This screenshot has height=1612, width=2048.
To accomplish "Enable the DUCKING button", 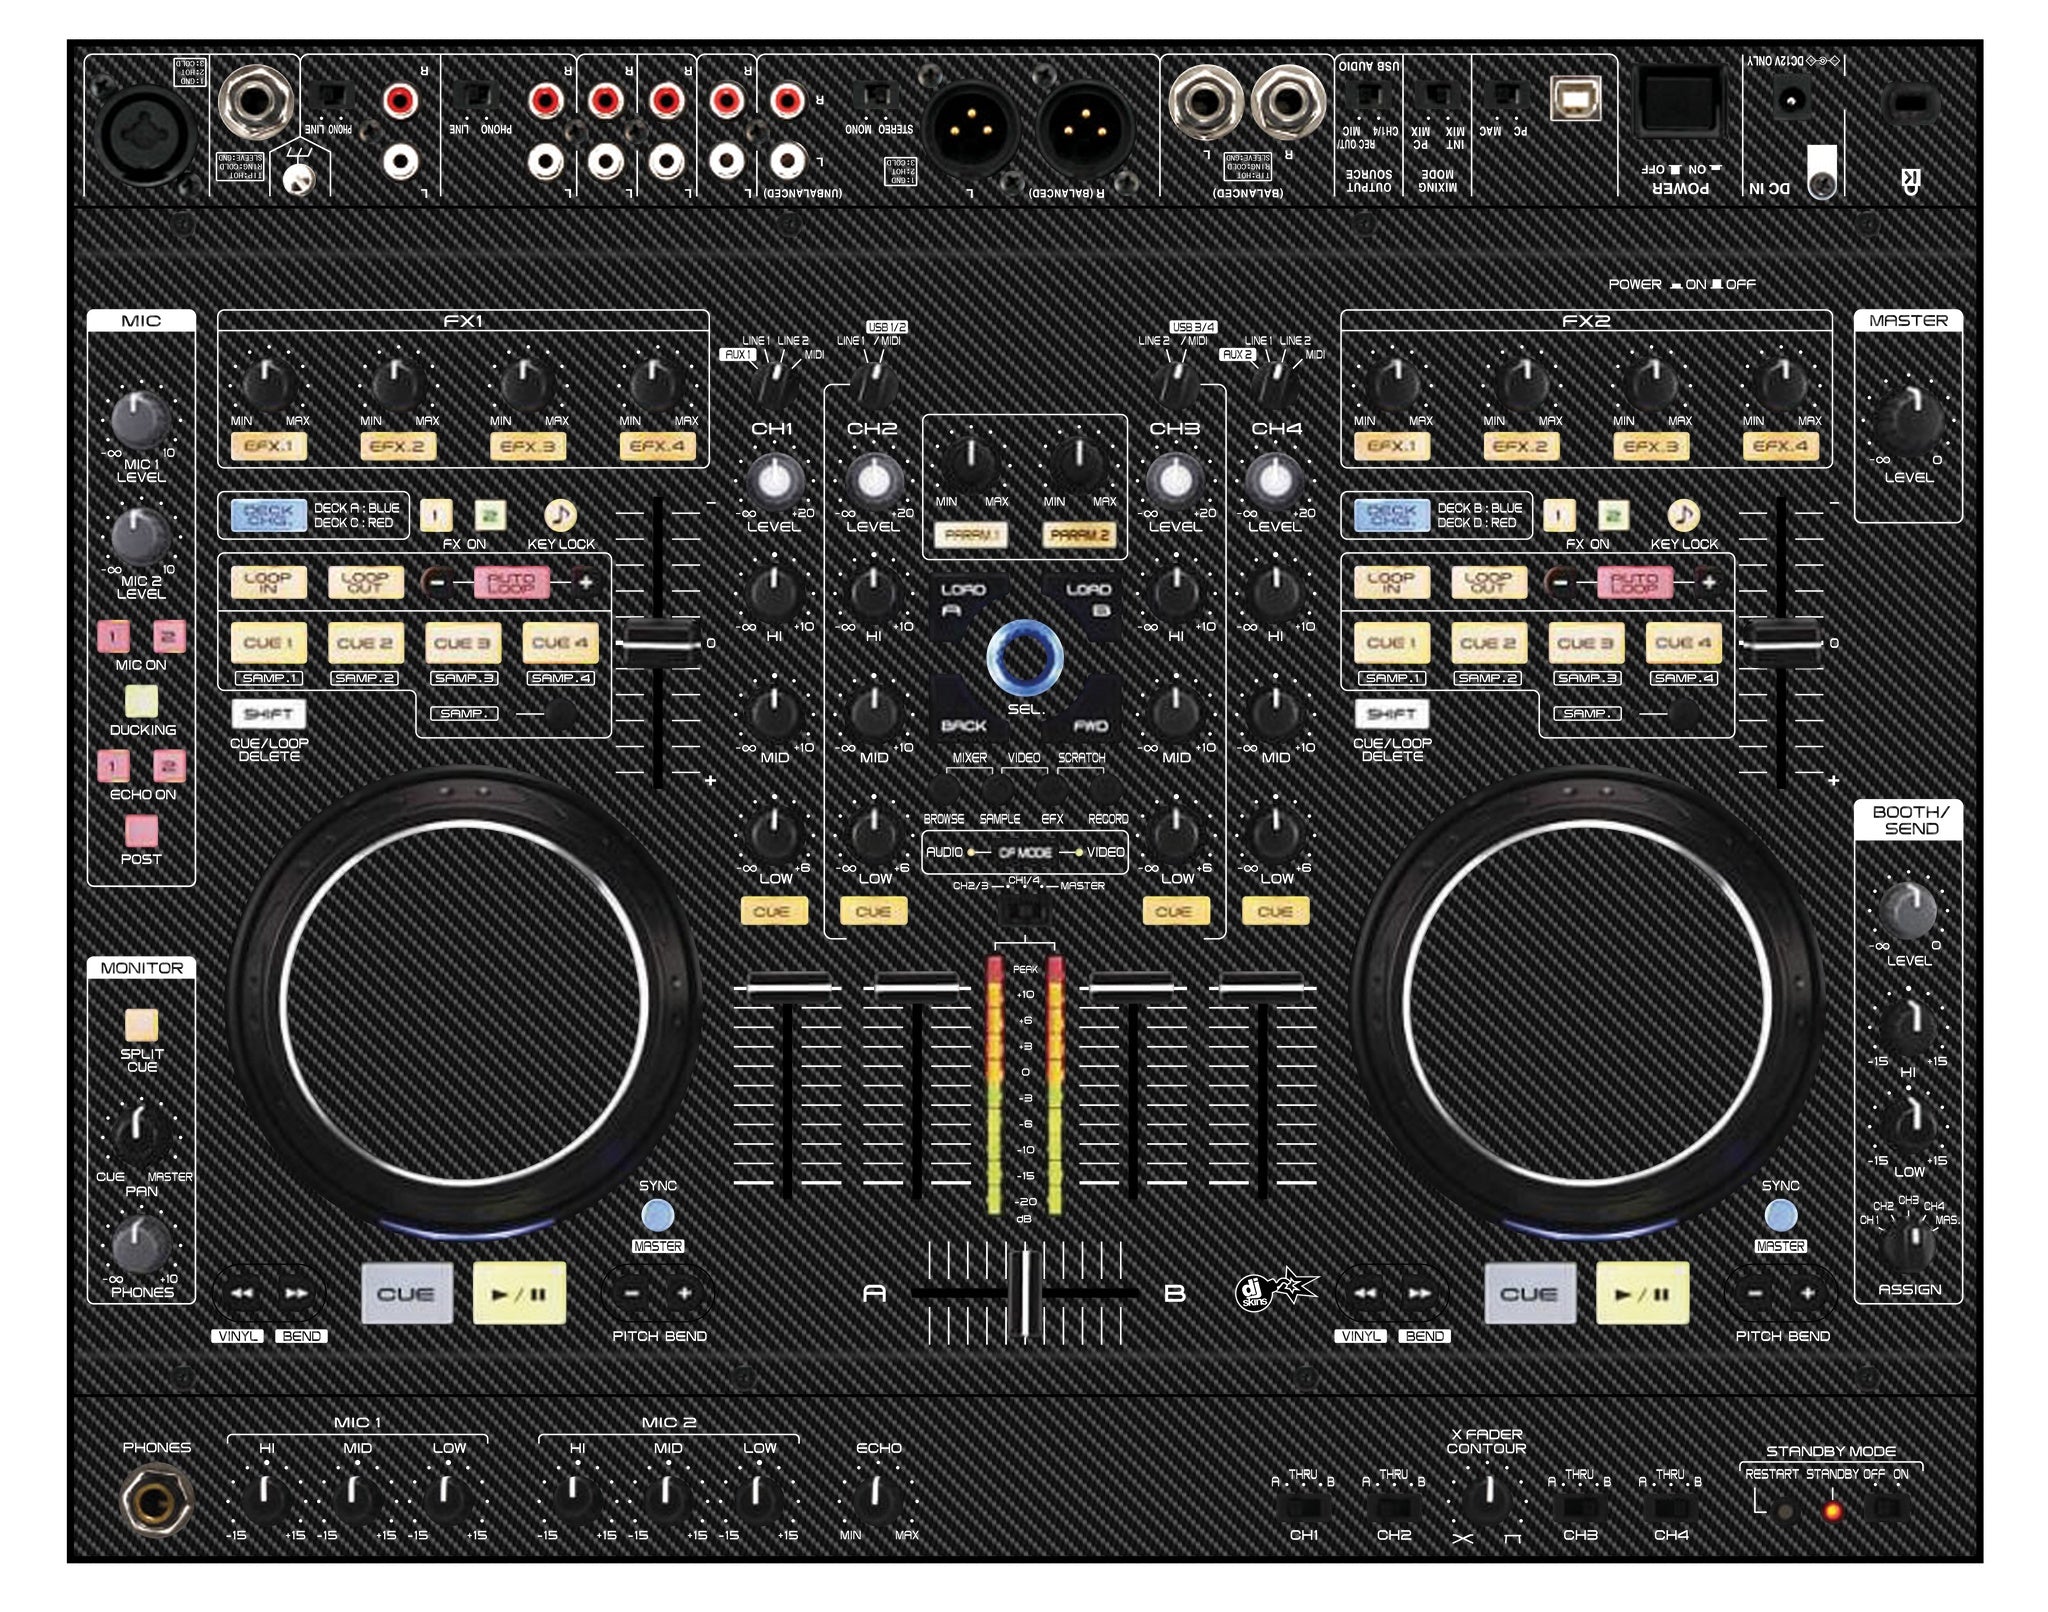I will pyautogui.click(x=141, y=702).
